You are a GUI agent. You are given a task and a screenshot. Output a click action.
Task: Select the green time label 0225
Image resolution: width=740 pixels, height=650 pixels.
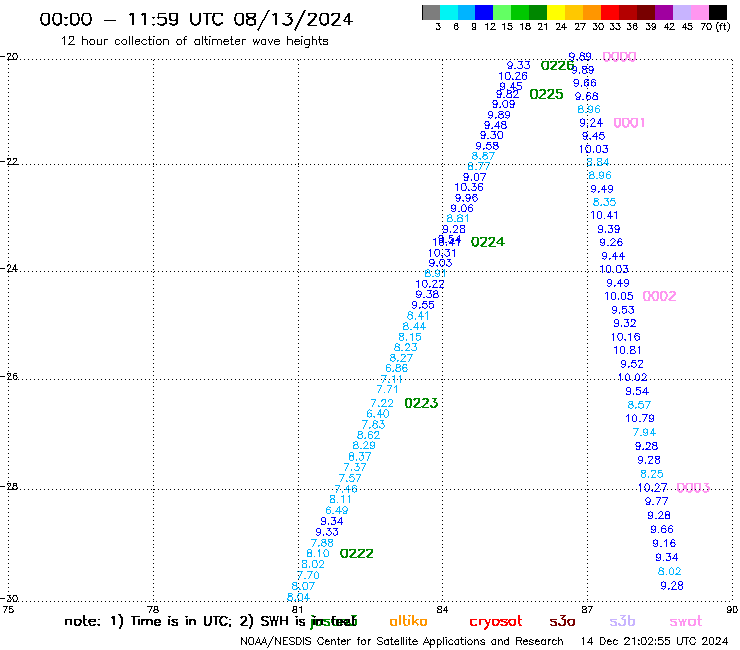546,94
